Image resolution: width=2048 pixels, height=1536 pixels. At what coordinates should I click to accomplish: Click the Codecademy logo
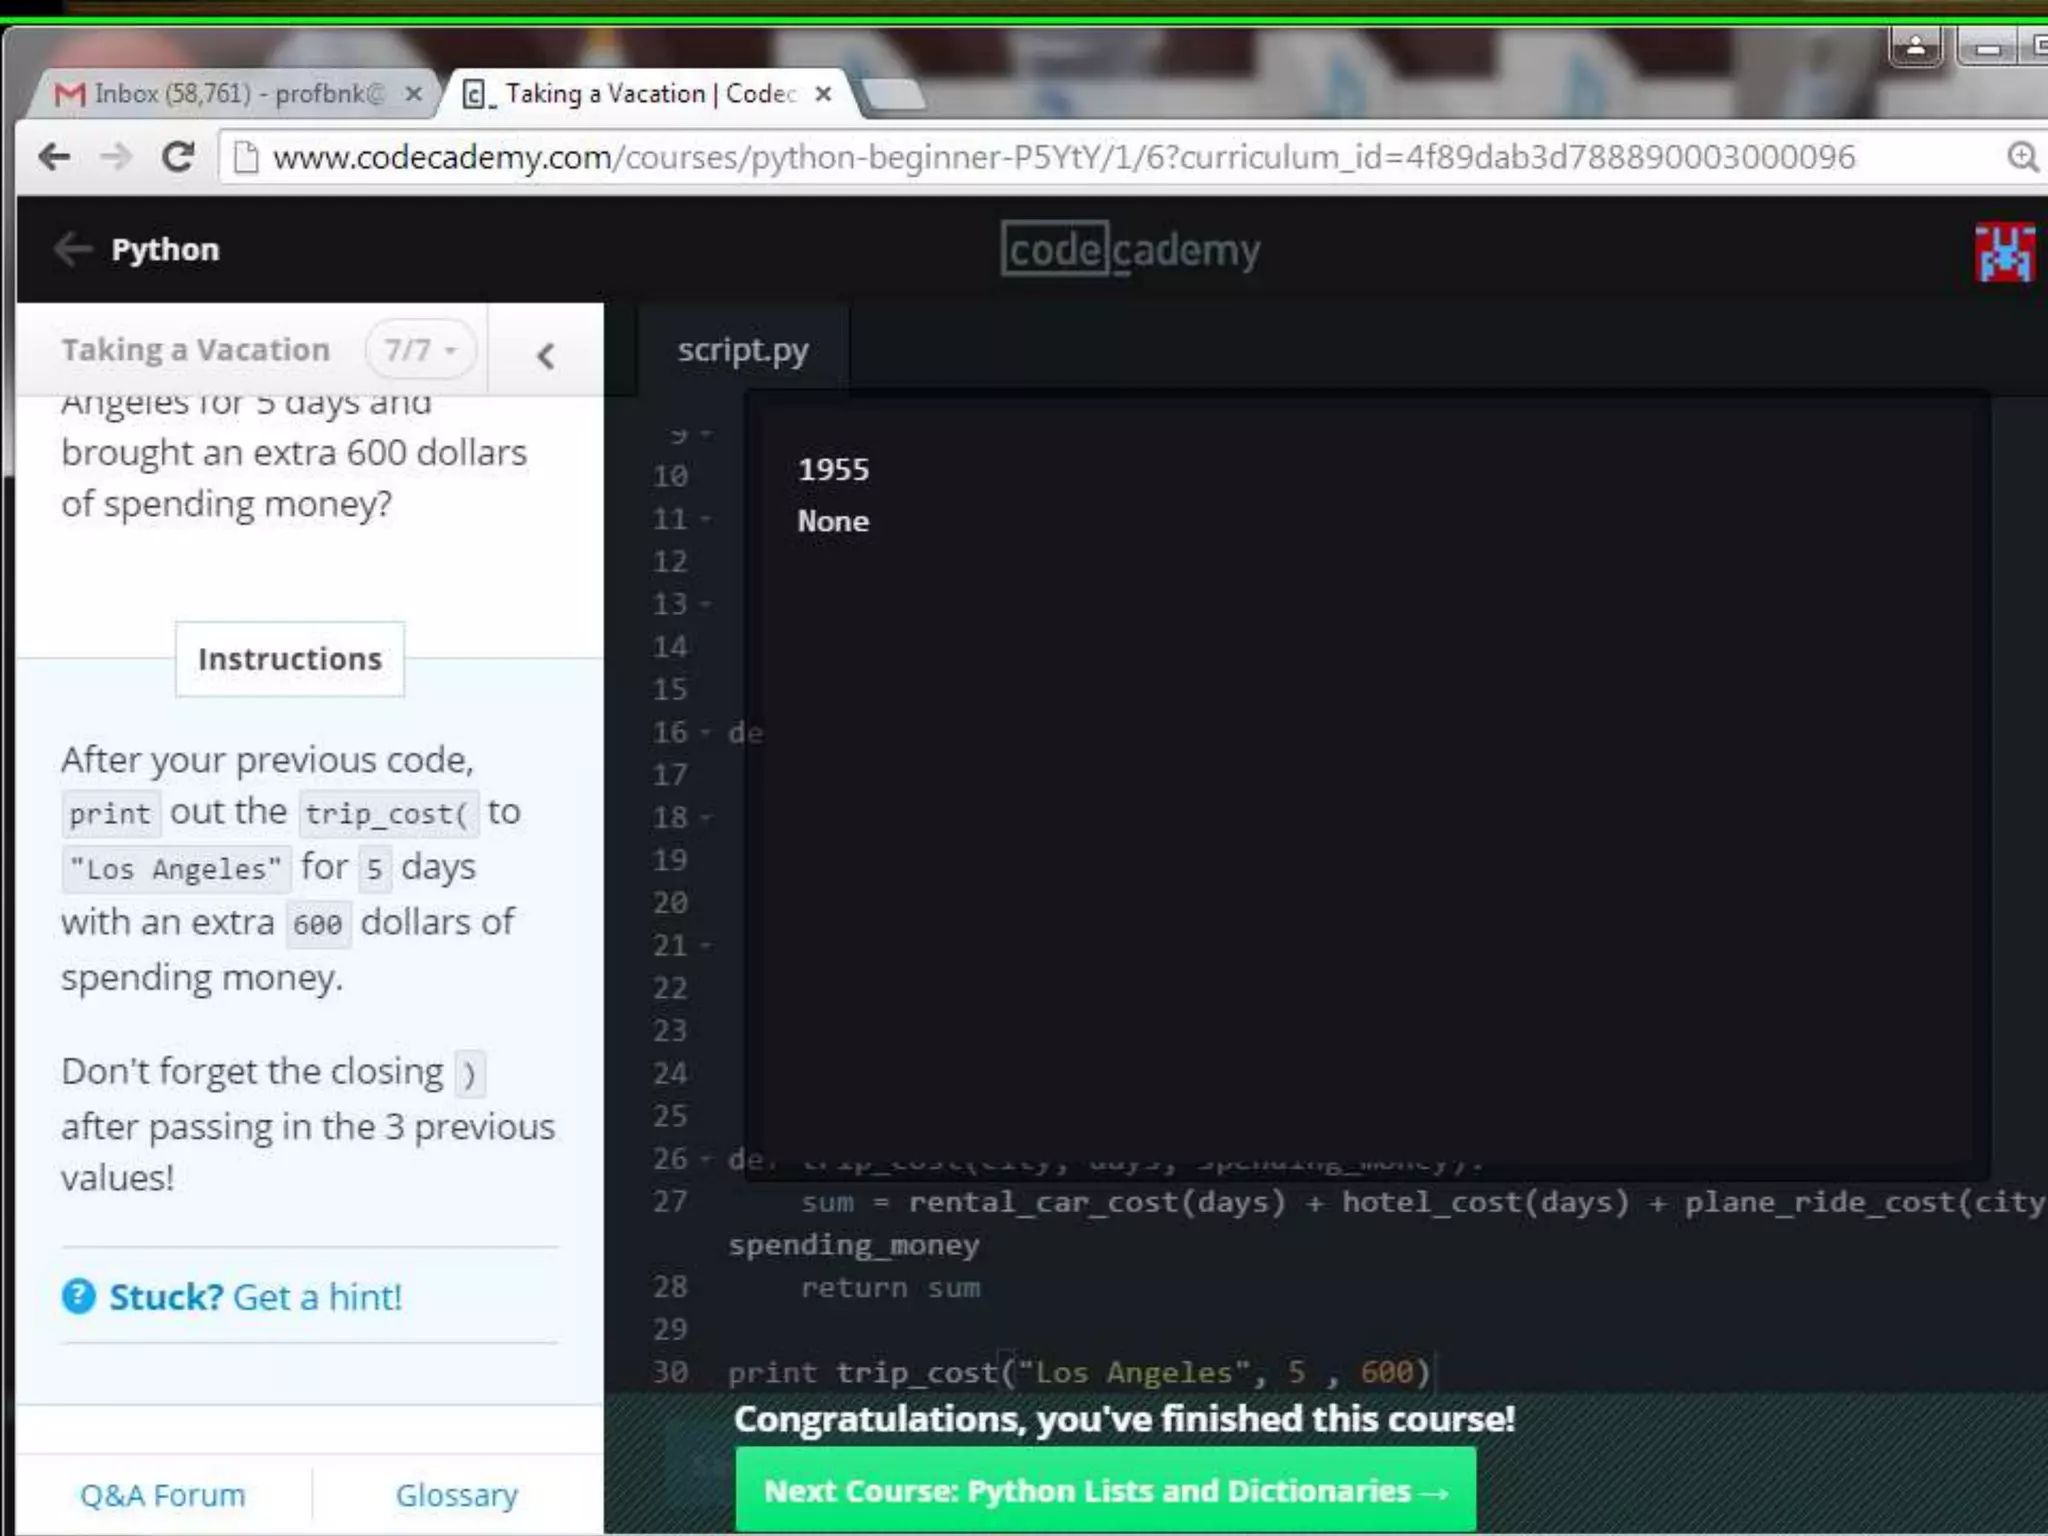coord(1130,249)
